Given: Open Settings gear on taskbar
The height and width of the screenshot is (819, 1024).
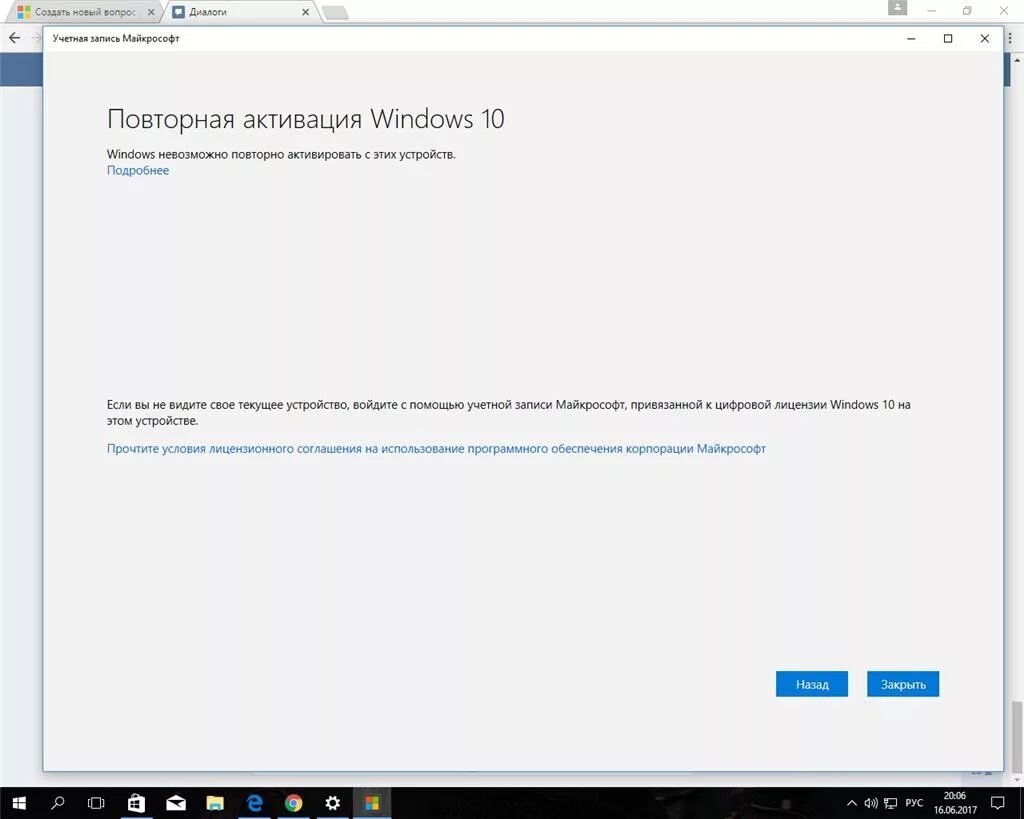Looking at the screenshot, I should pyautogui.click(x=332, y=803).
